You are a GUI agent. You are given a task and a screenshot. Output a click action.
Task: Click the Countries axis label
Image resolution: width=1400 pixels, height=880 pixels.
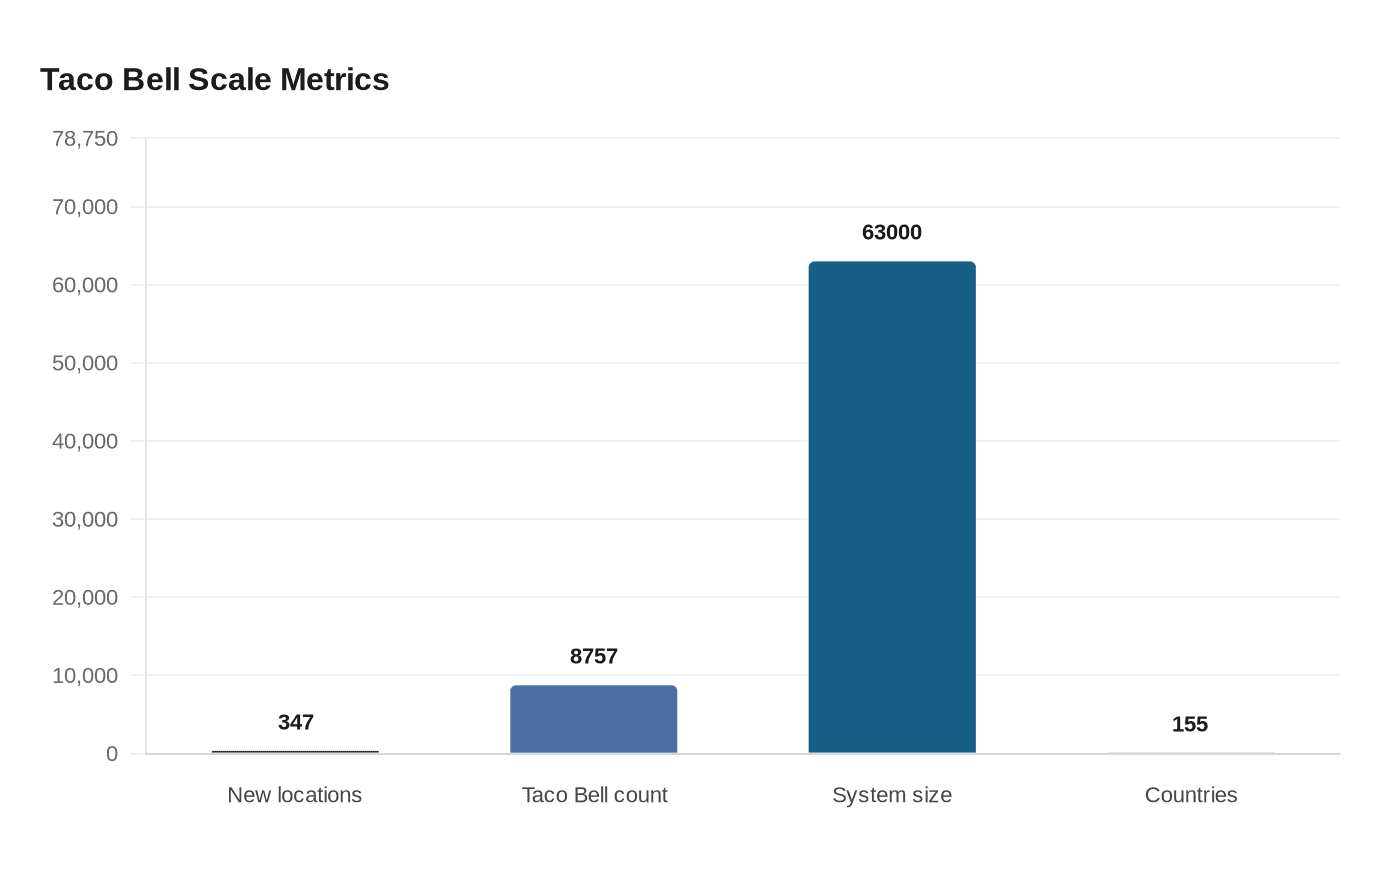pos(1190,795)
